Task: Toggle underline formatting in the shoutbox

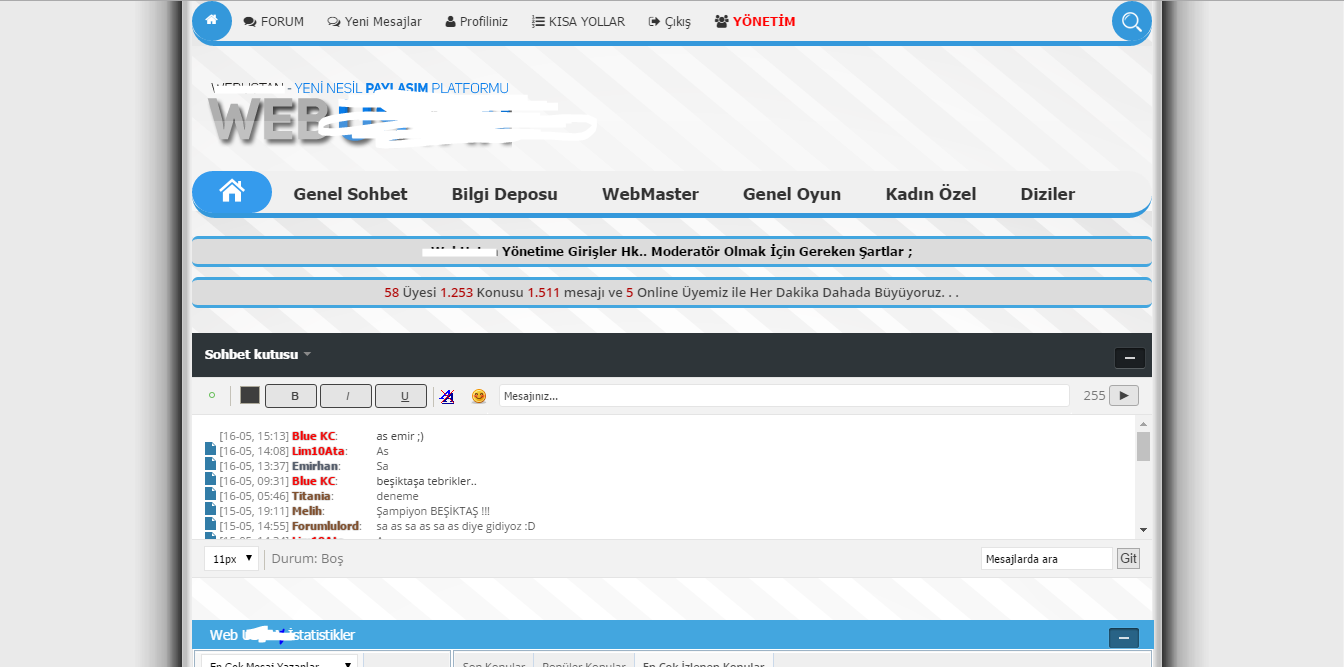Action: pyautogui.click(x=401, y=396)
